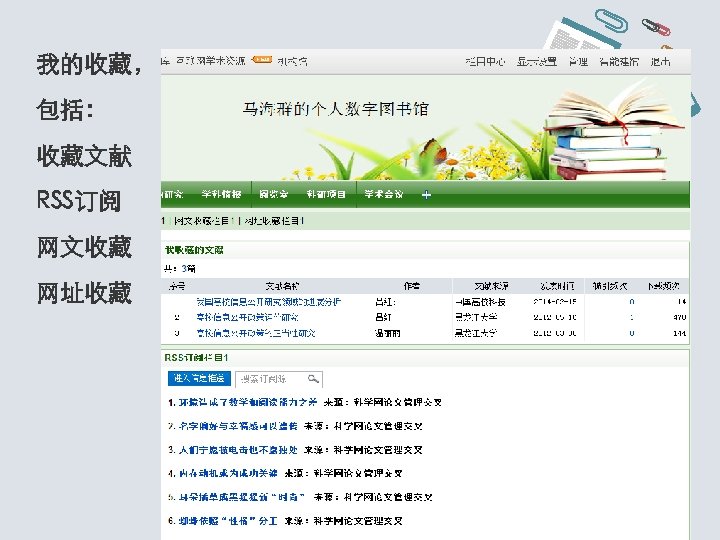Click the personal digital library banner title
The image size is (720, 540).
[x=336, y=109]
